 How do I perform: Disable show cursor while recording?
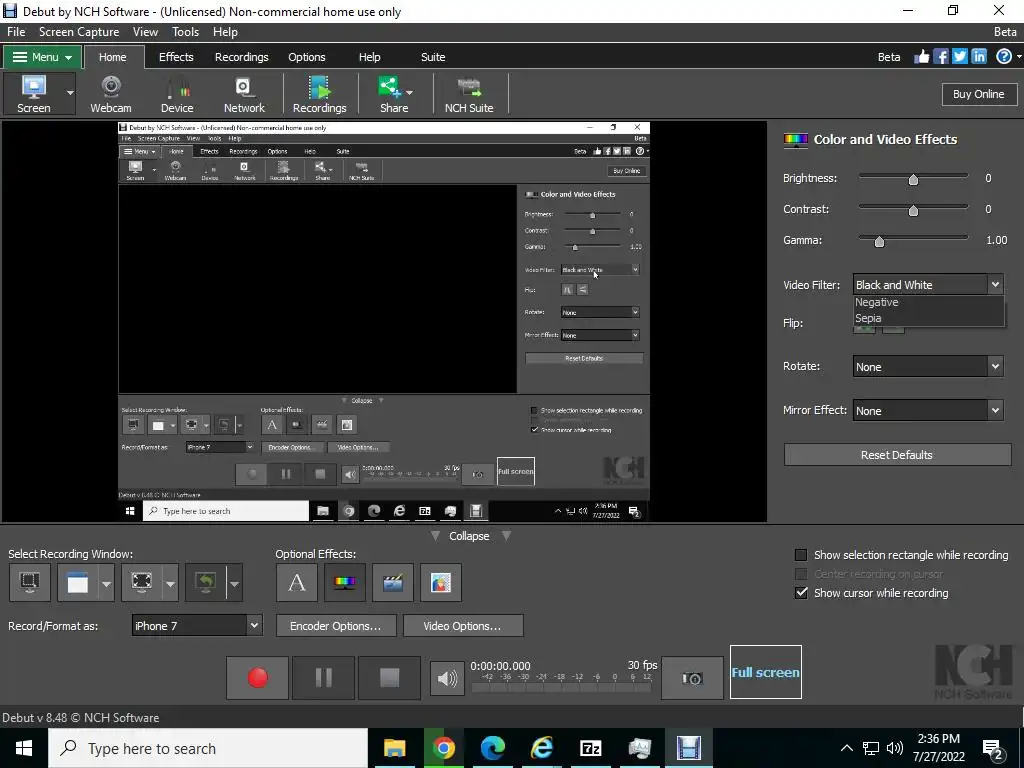click(801, 593)
